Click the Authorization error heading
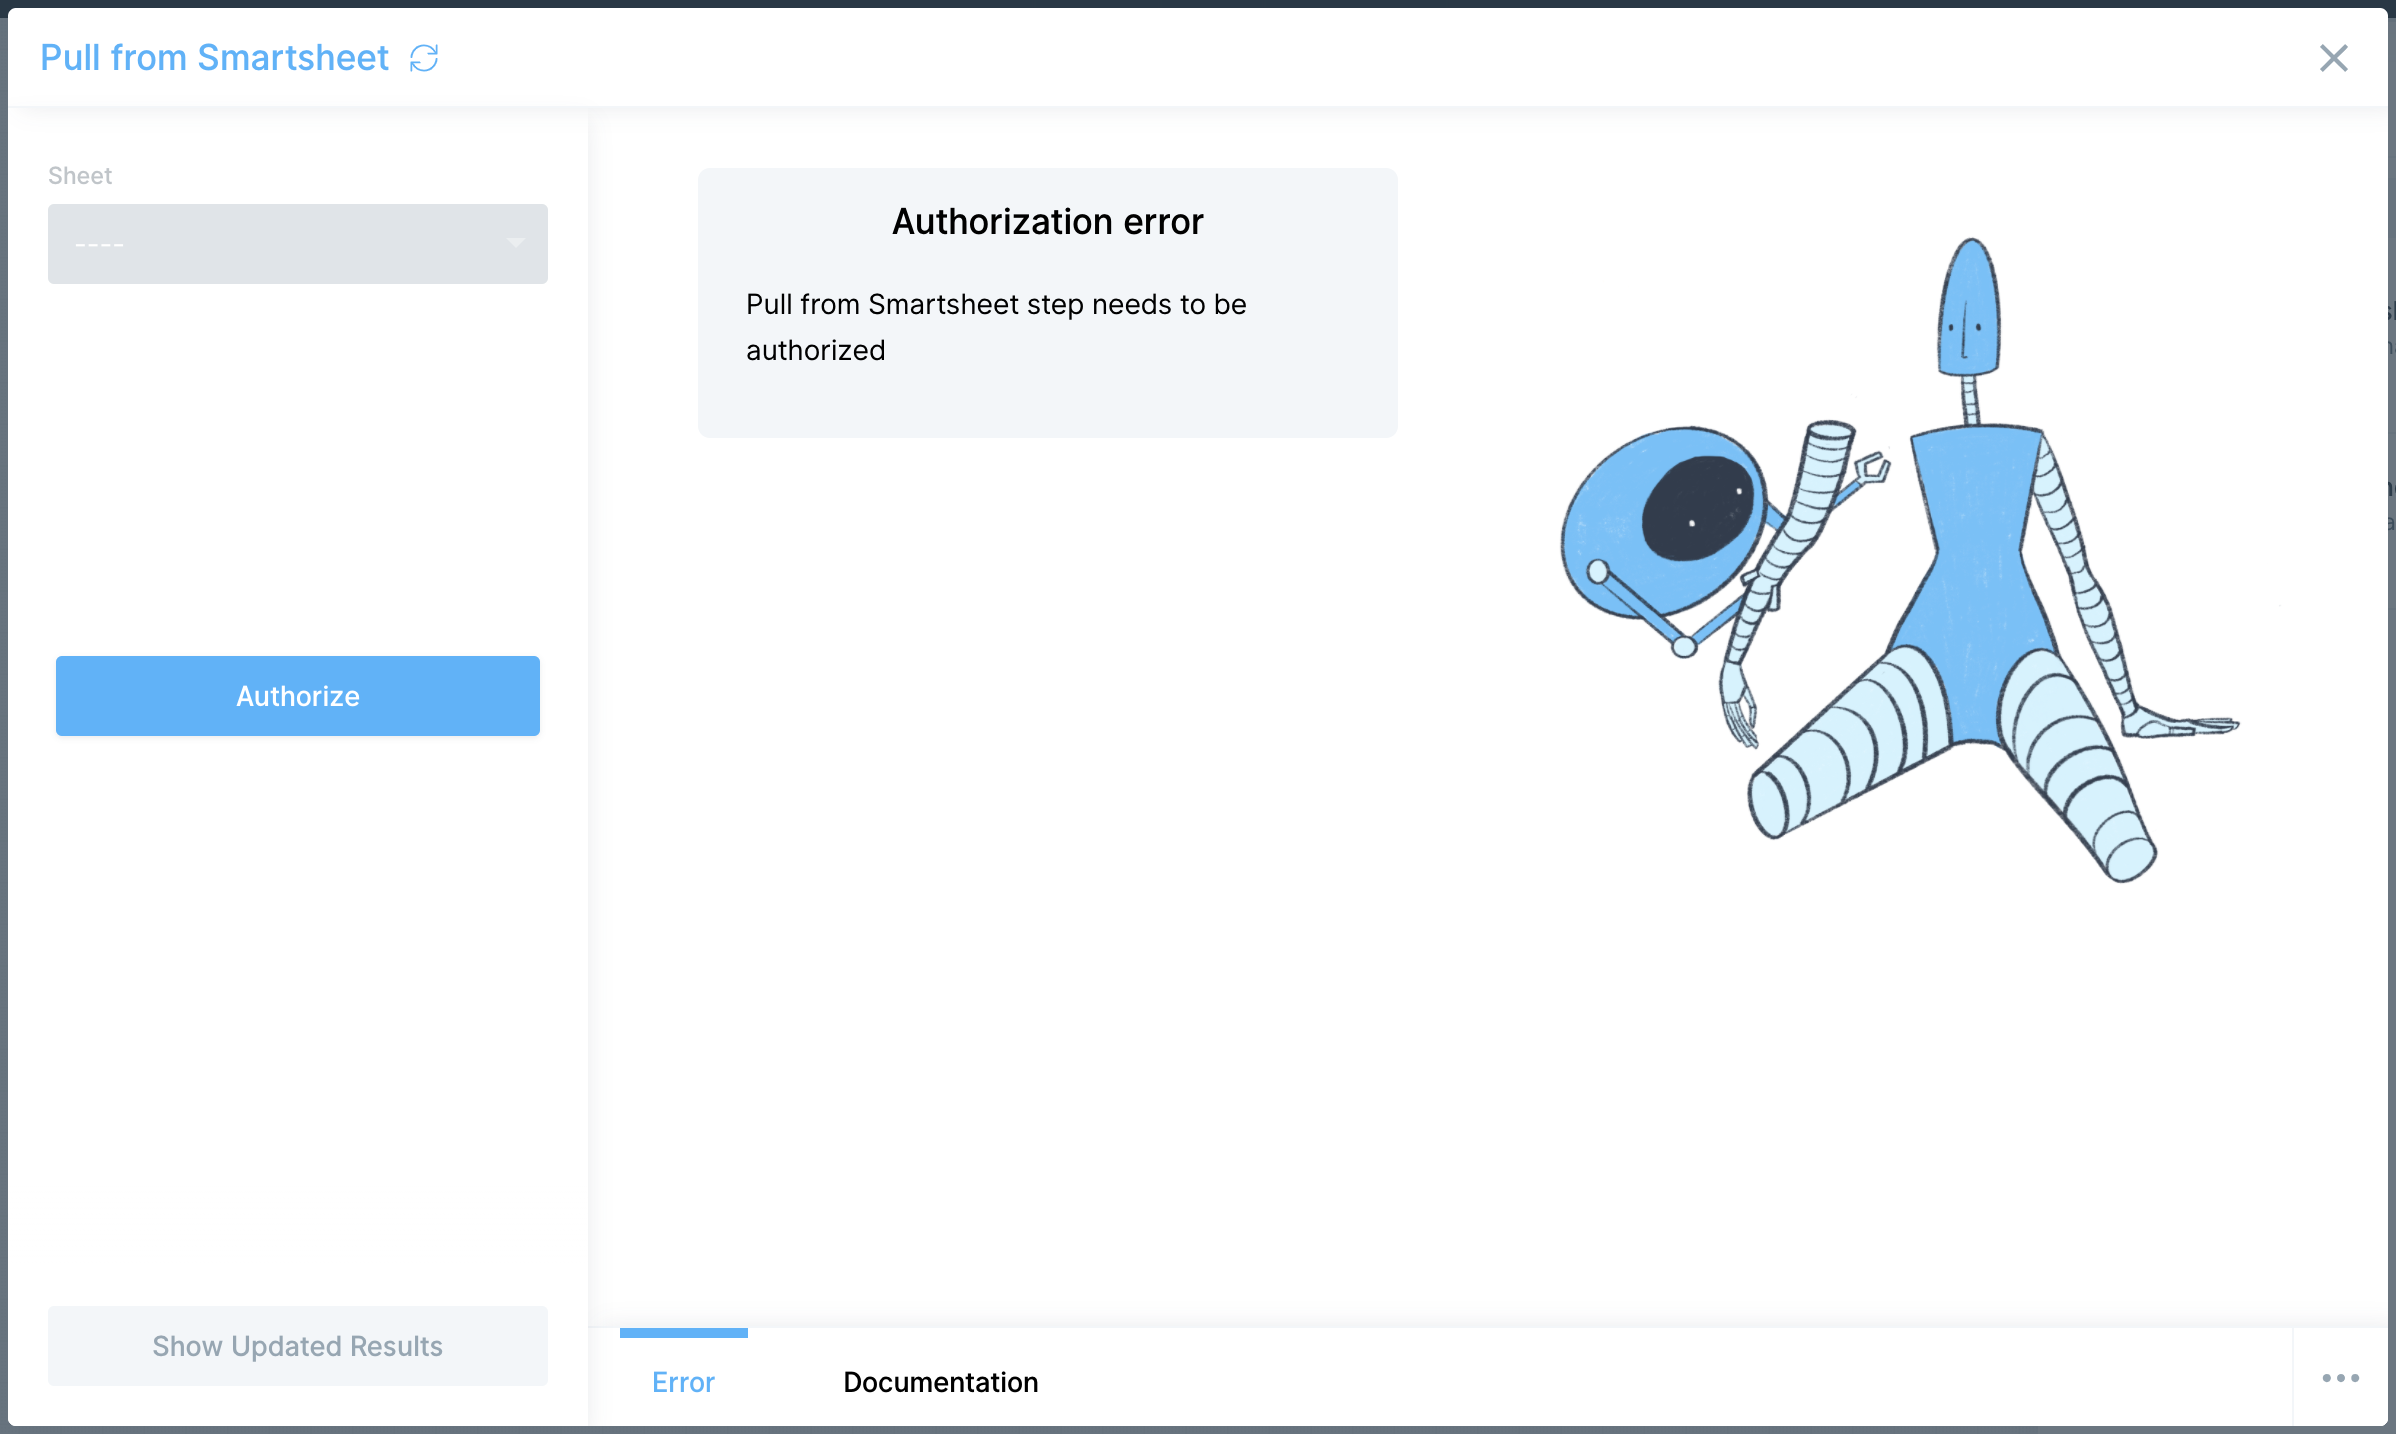The height and width of the screenshot is (1434, 2396). click(1048, 221)
